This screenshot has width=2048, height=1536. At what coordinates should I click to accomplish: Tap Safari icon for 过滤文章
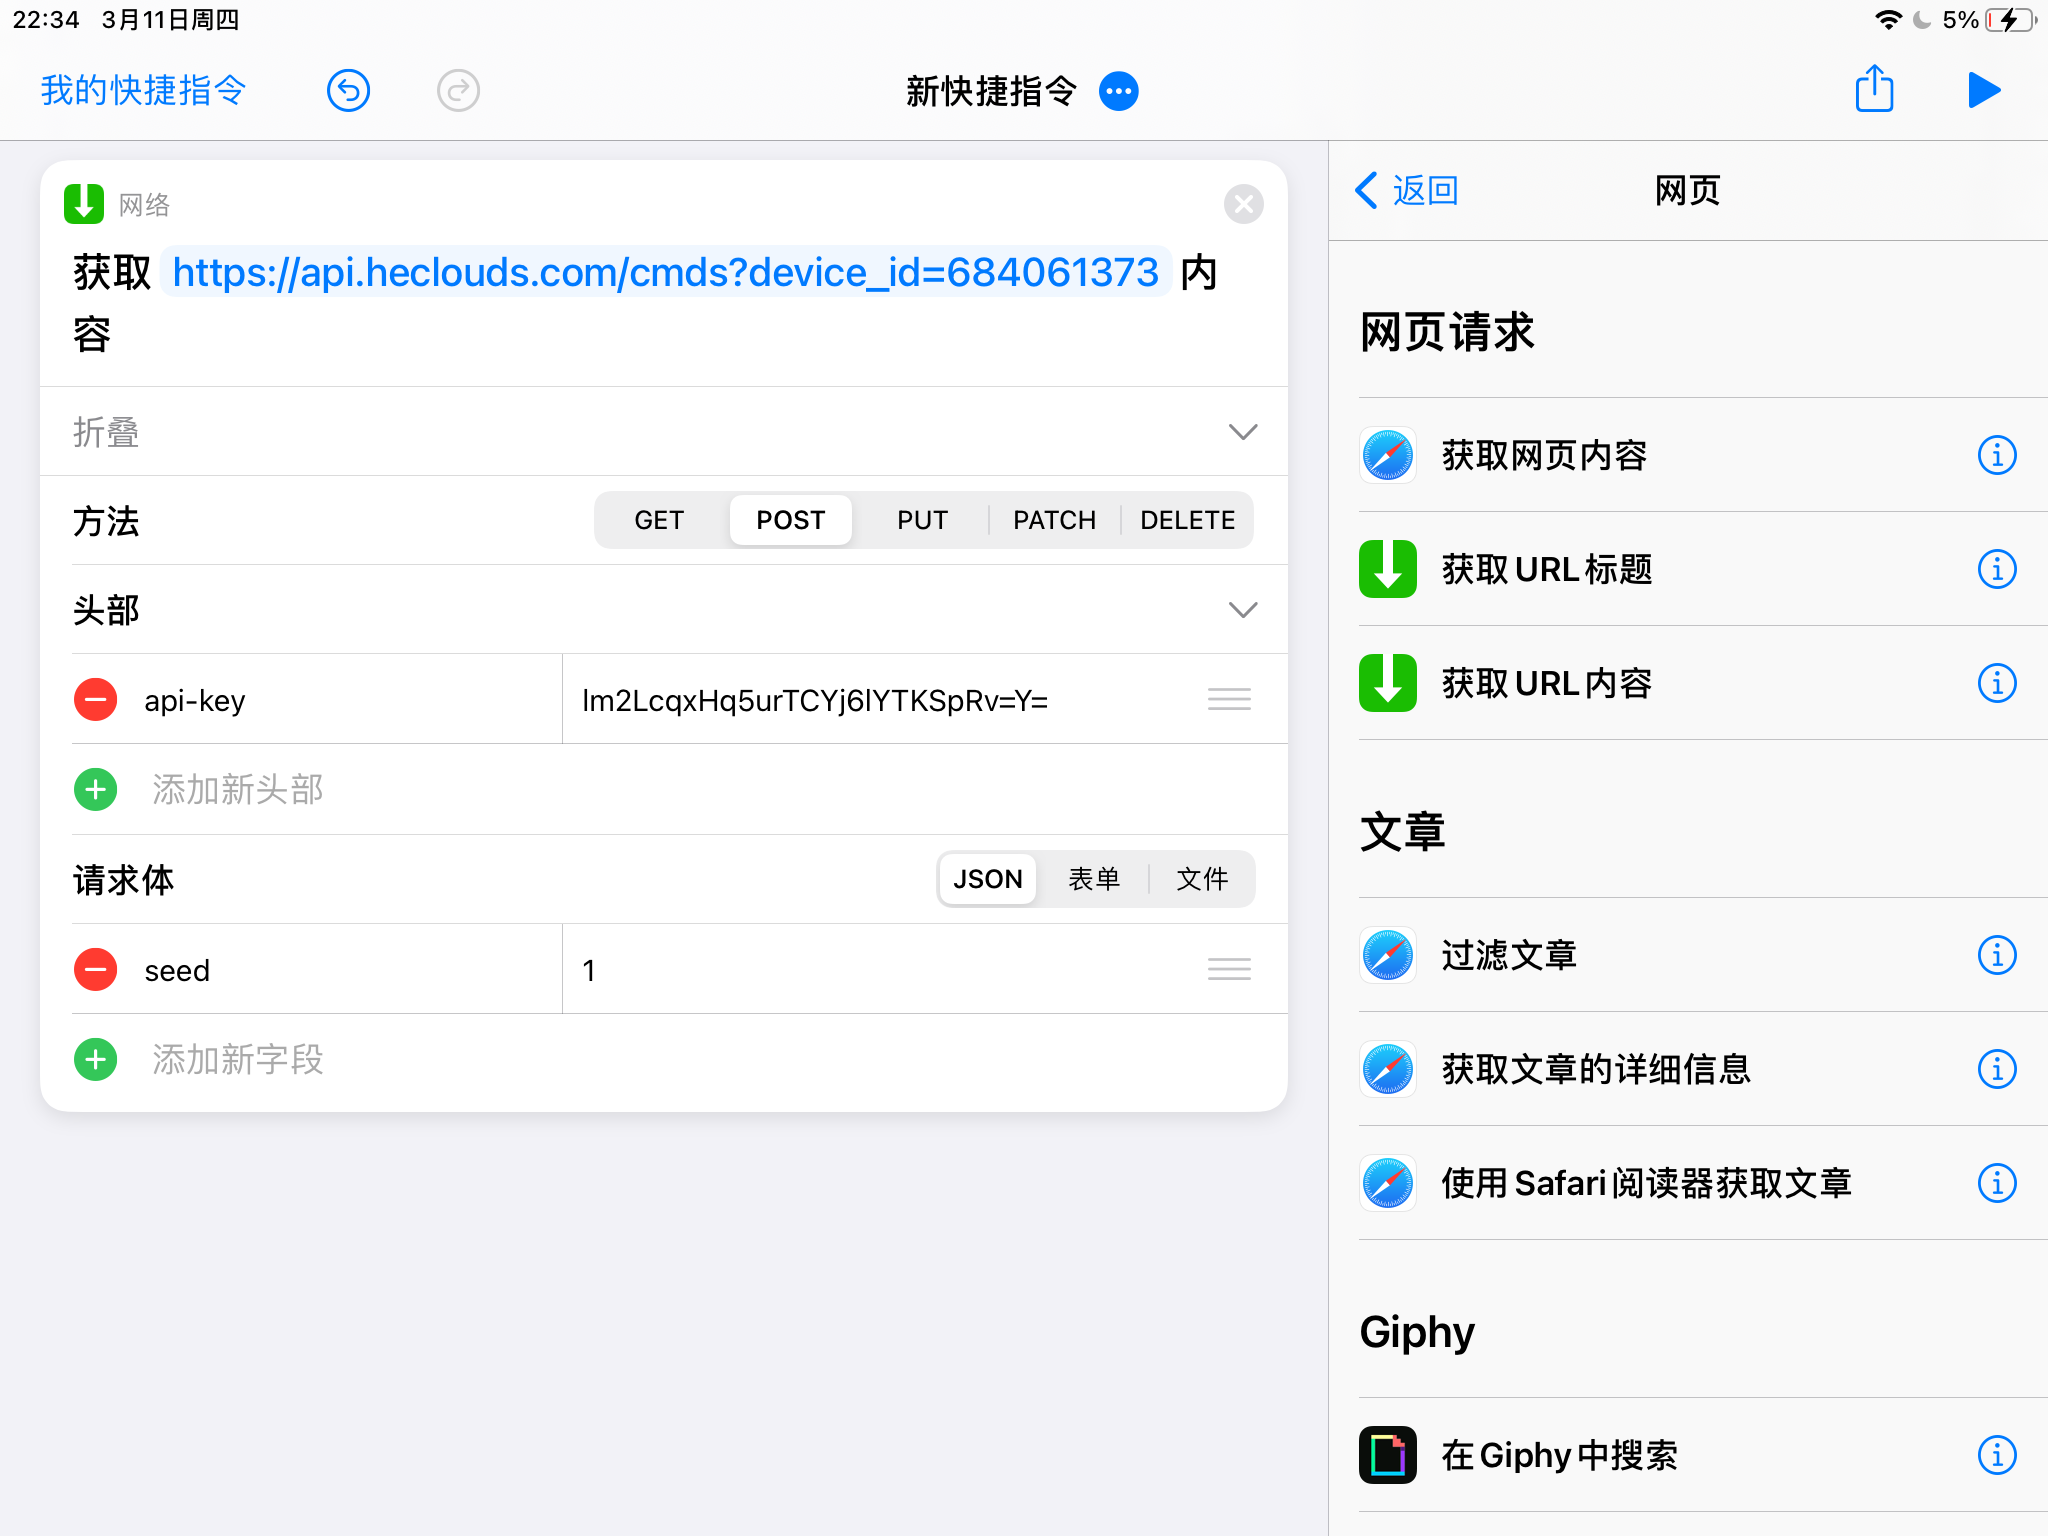point(1388,955)
